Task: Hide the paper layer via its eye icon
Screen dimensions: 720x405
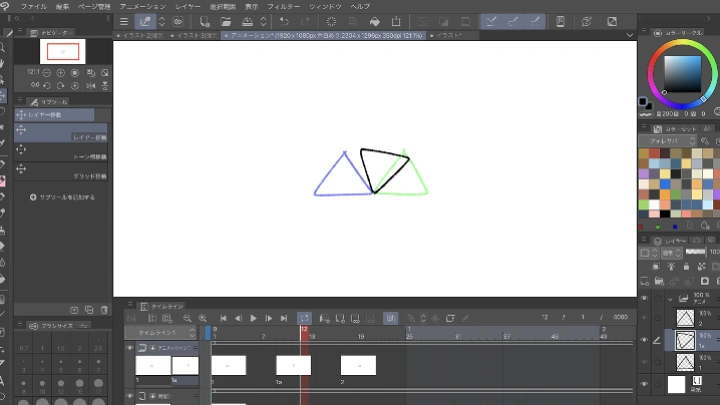Action: 644,384
